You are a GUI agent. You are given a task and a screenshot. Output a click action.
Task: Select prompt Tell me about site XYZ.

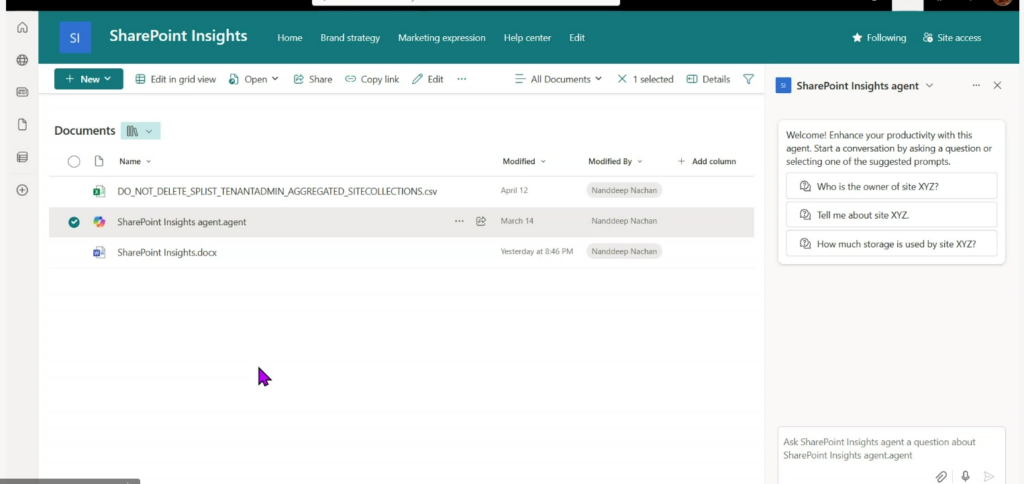(891, 215)
